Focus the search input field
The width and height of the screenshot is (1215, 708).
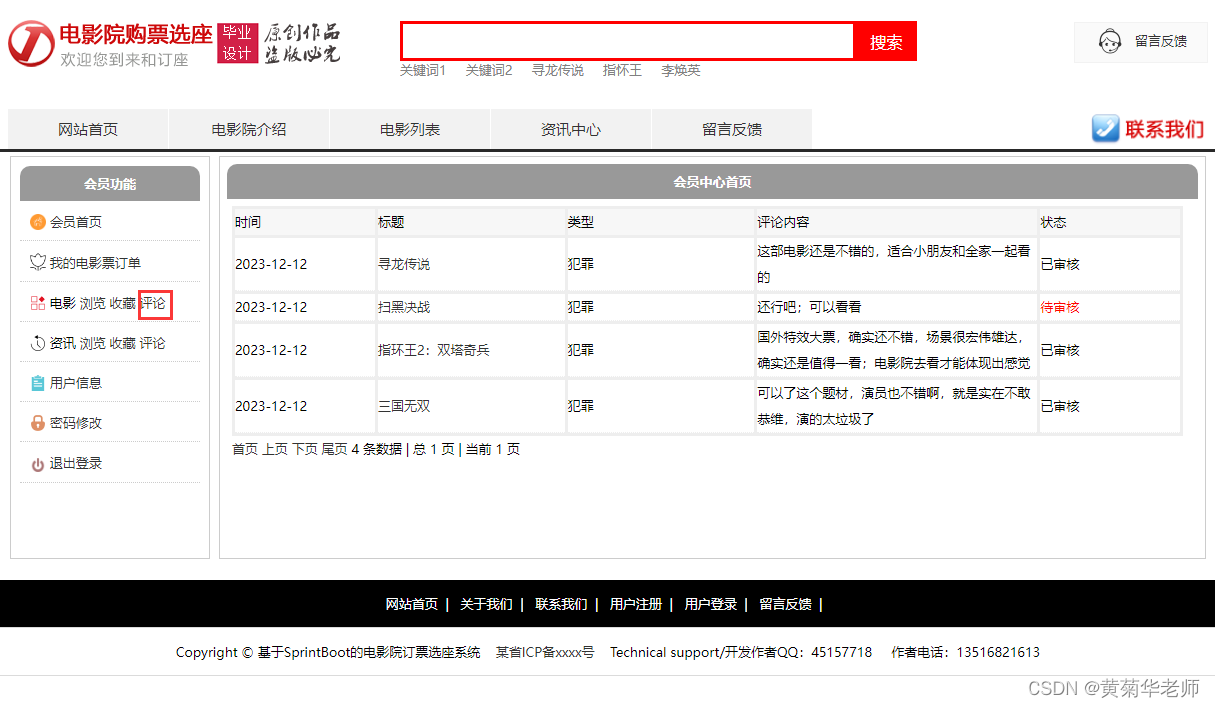pyautogui.click(x=627, y=41)
